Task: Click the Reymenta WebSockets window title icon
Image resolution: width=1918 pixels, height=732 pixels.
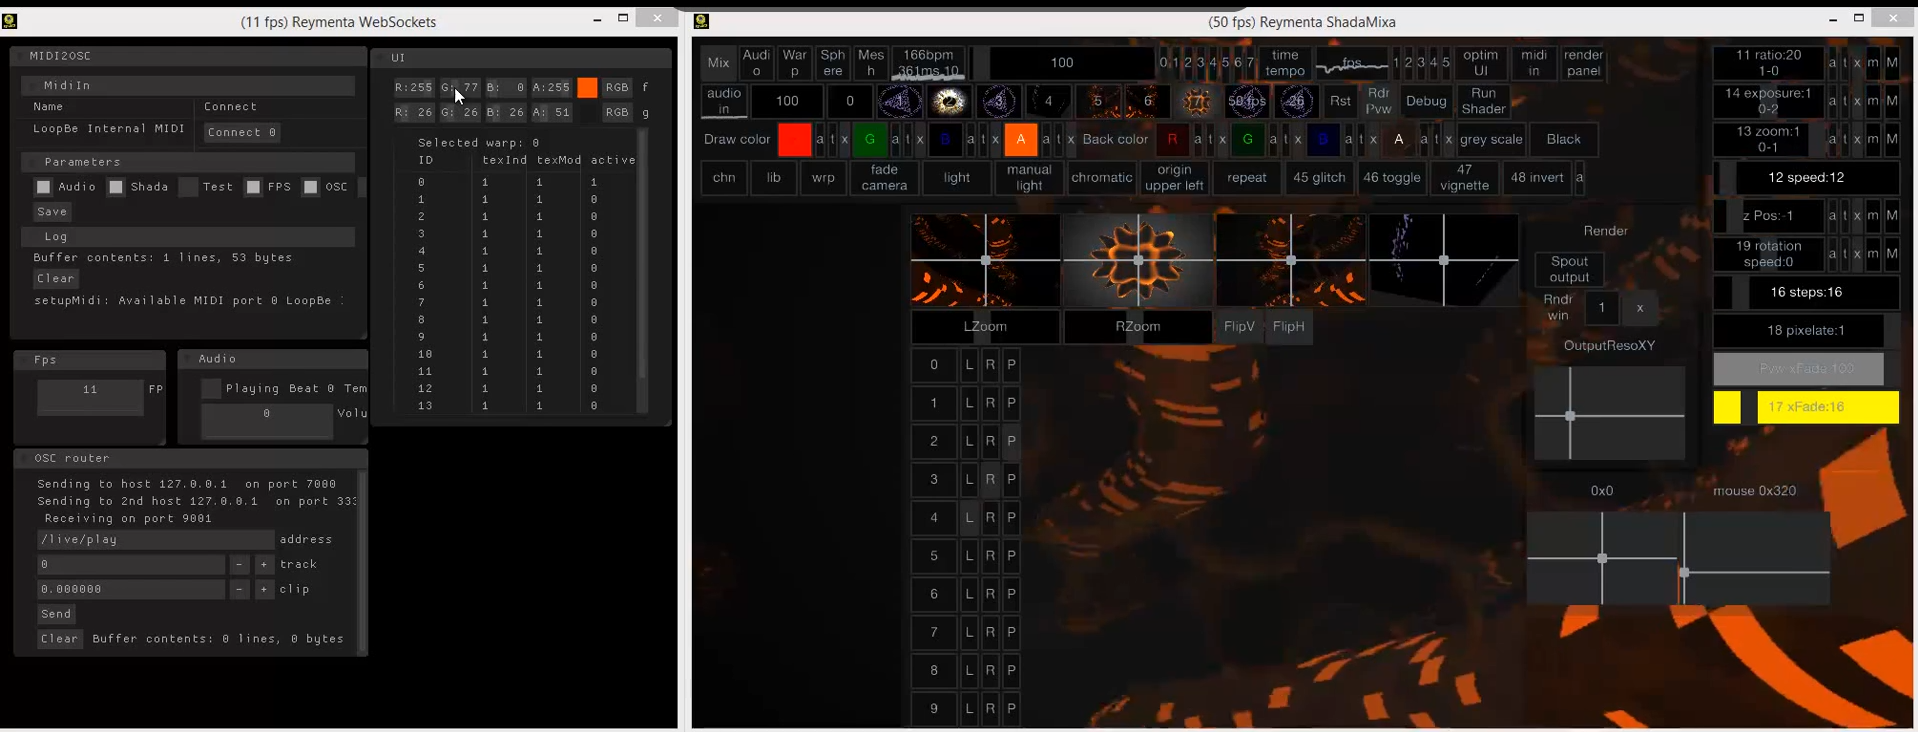Action: click(10, 20)
